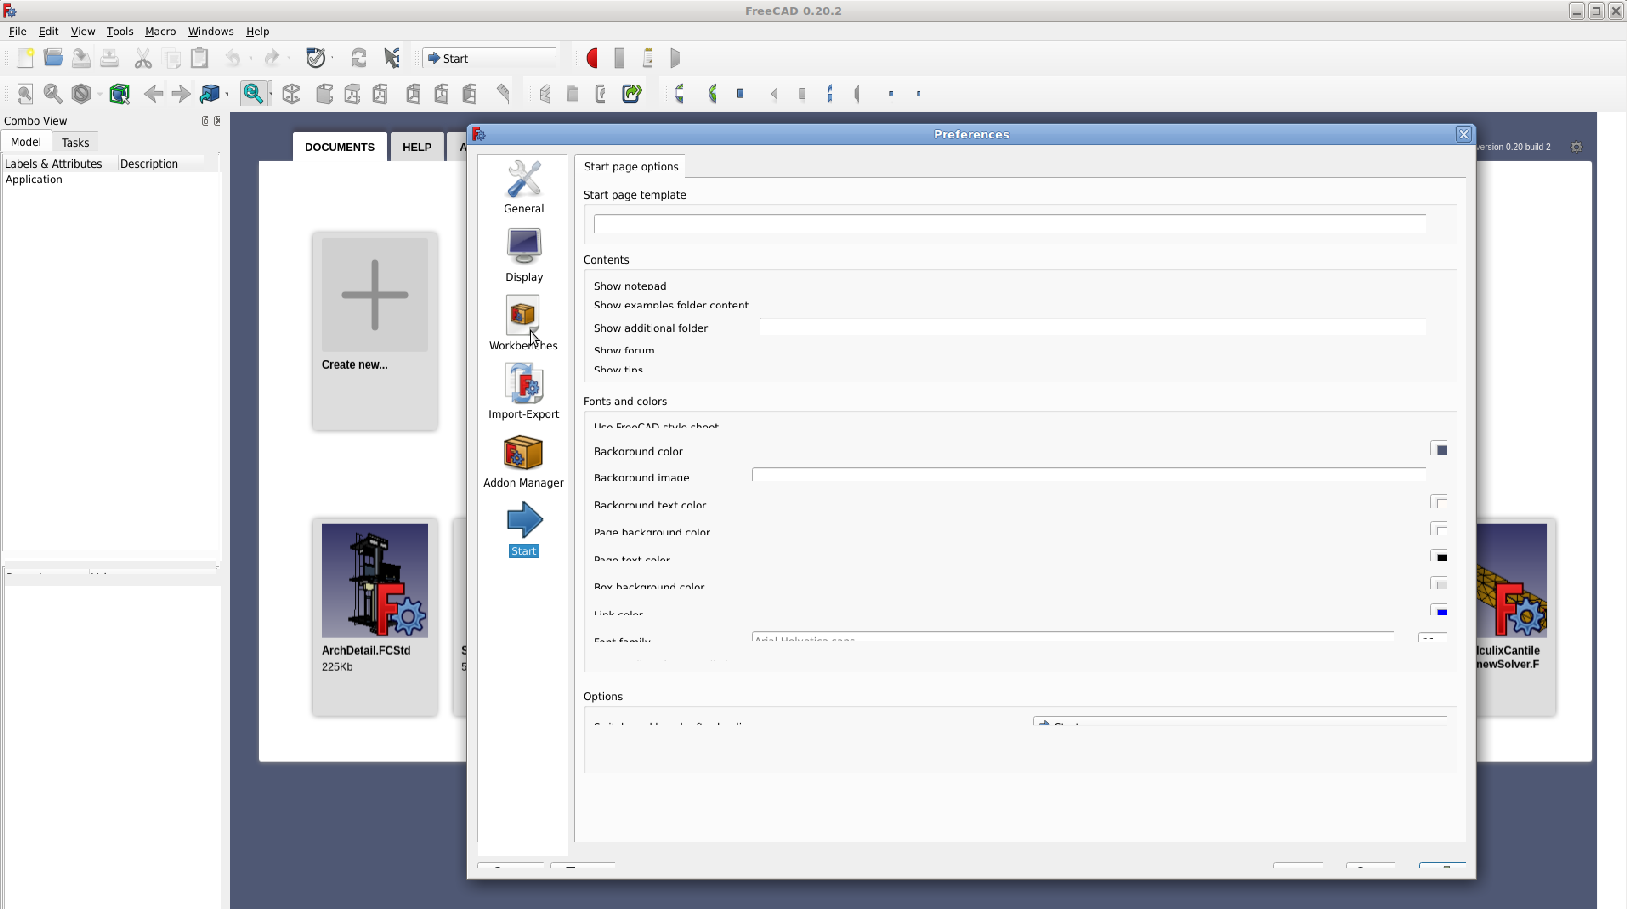
Task: Start macro recording with red circle
Action: 592,58
